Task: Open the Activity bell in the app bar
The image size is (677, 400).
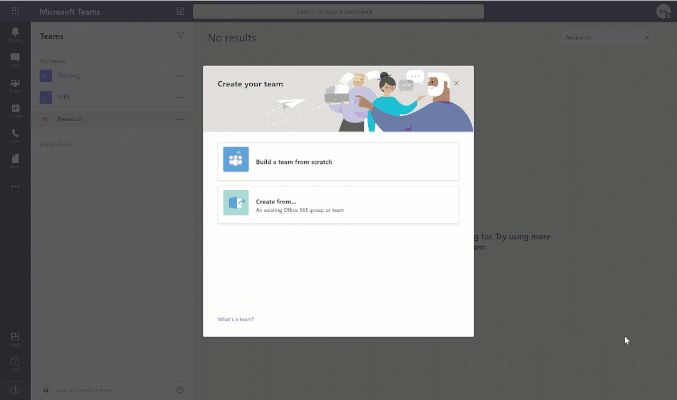Action: point(15,34)
